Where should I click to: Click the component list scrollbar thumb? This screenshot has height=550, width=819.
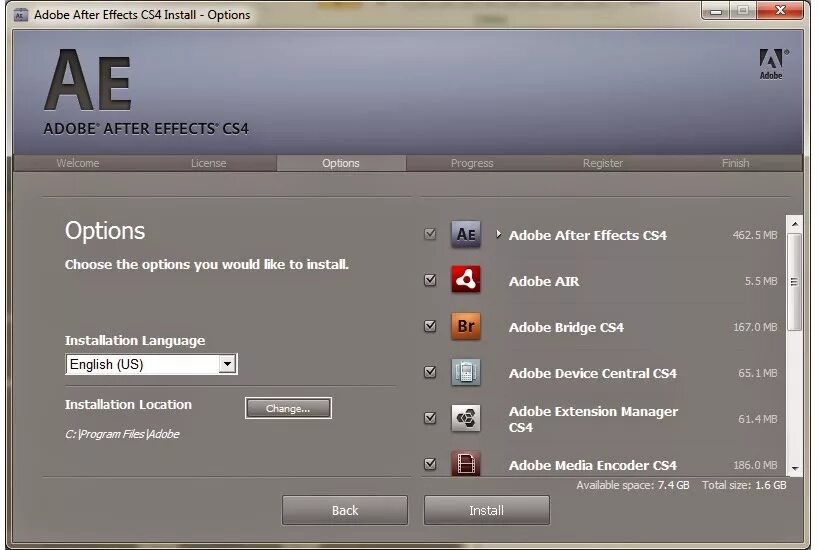pyautogui.click(x=794, y=282)
